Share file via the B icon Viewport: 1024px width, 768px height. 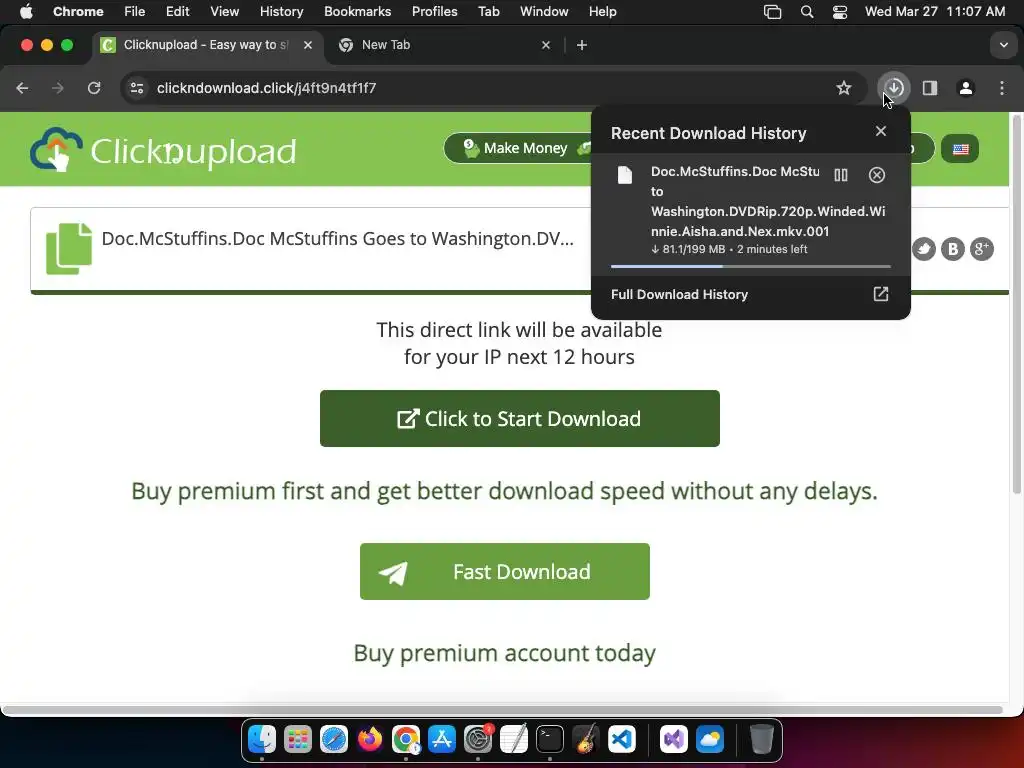pos(953,249)
